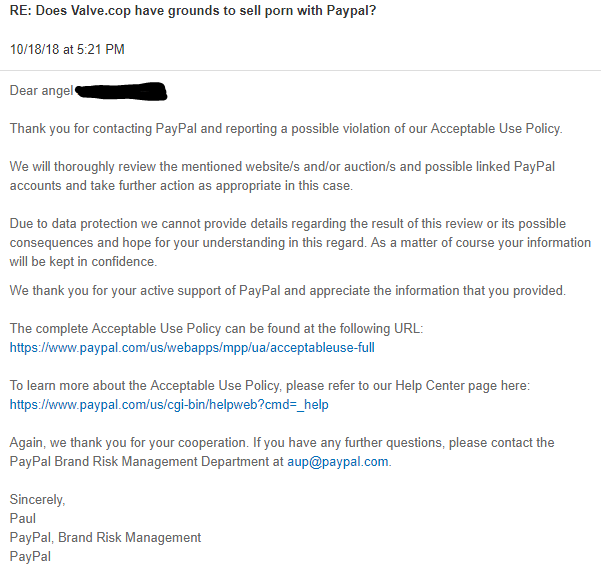Click 'Again, we thank you for your cooperation' sentence

tap(281, 442)
